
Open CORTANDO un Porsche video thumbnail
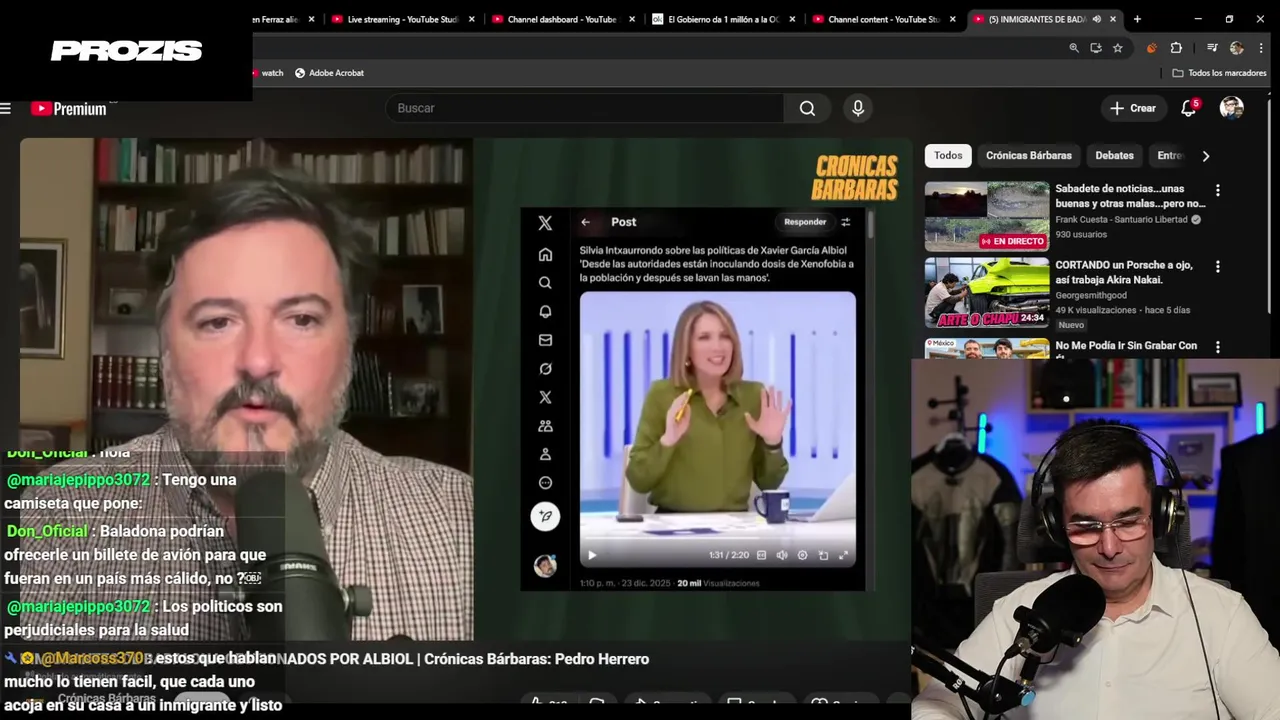[987, 293]
